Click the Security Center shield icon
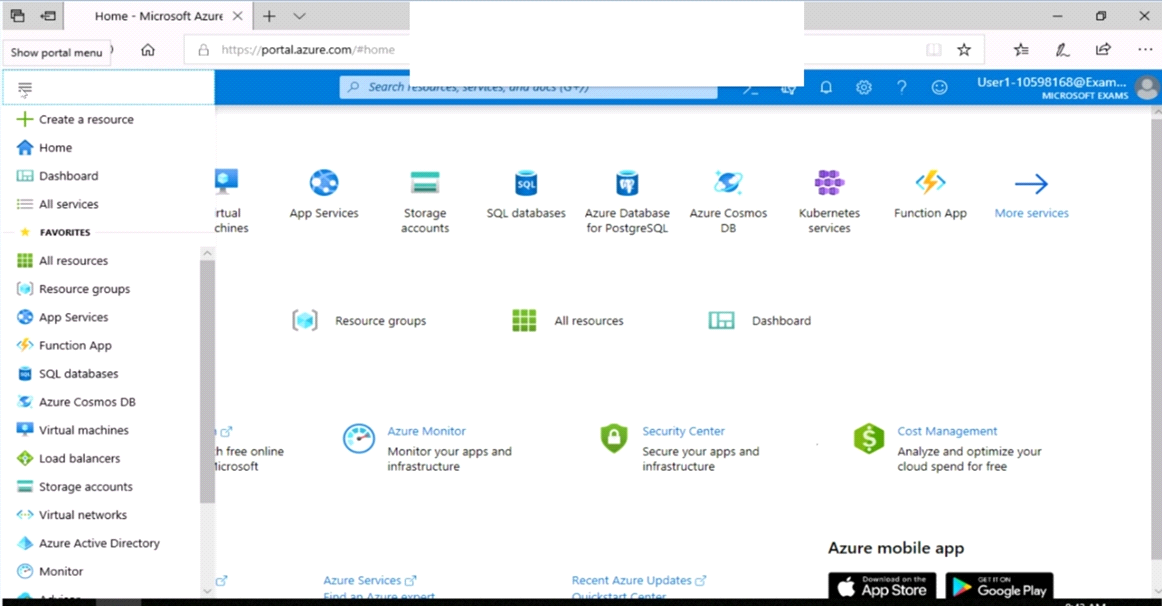Image resolution: width=1162 pixels, height=606 pixels. [614, 439]
